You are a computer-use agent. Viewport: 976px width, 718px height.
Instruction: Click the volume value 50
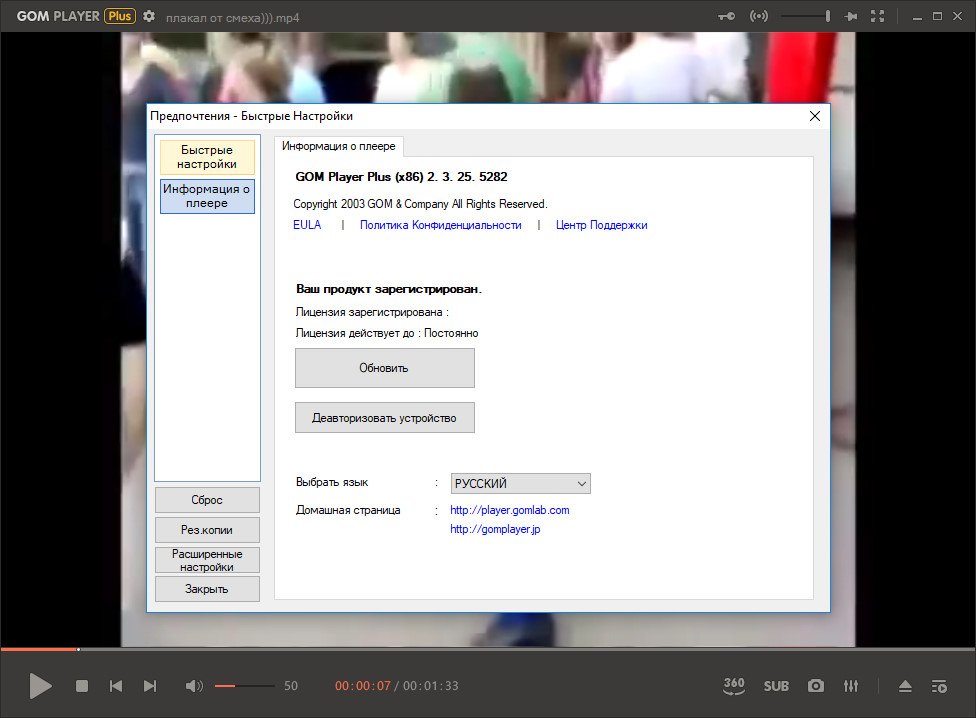(x=291, y=686)
